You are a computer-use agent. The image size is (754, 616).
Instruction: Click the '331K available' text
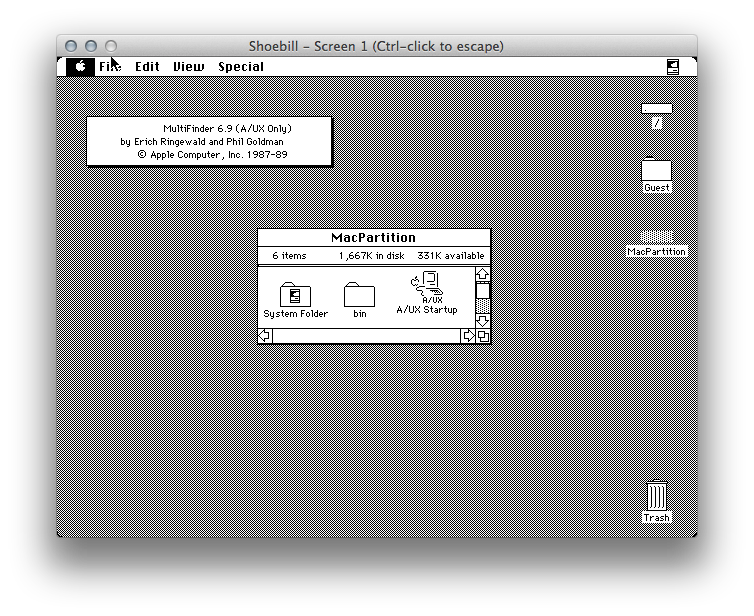(451, 256)
